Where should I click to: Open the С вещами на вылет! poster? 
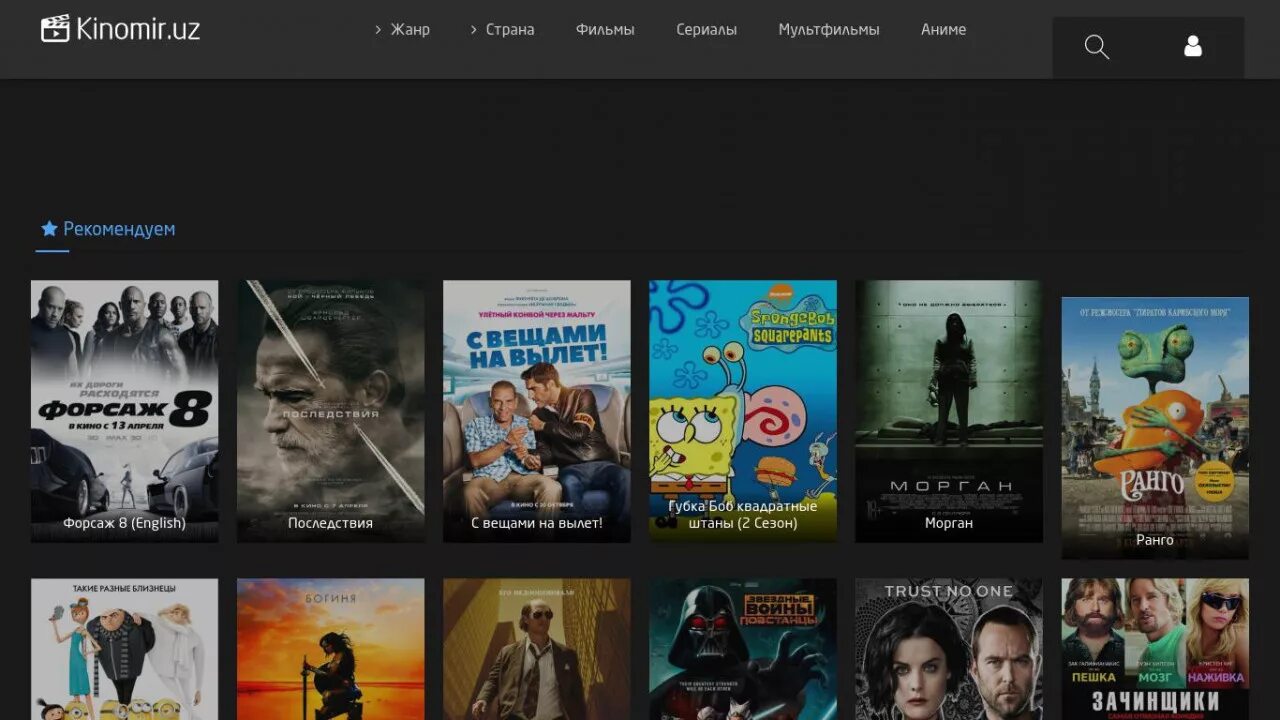click(537, 411)
